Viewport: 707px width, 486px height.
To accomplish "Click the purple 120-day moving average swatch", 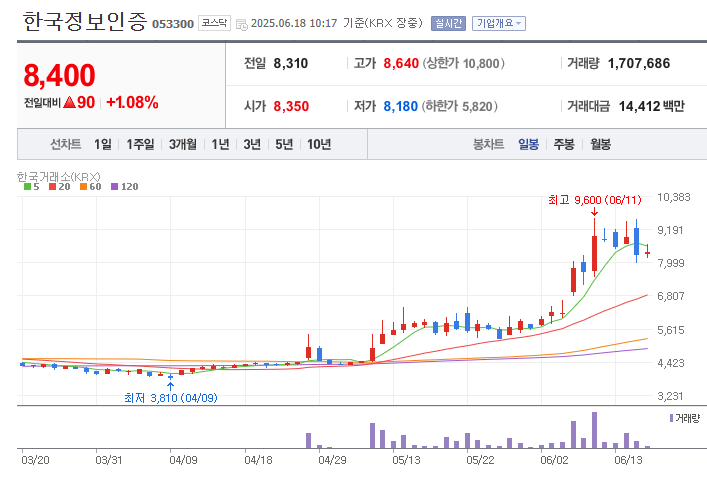I will tap(115, 187).
